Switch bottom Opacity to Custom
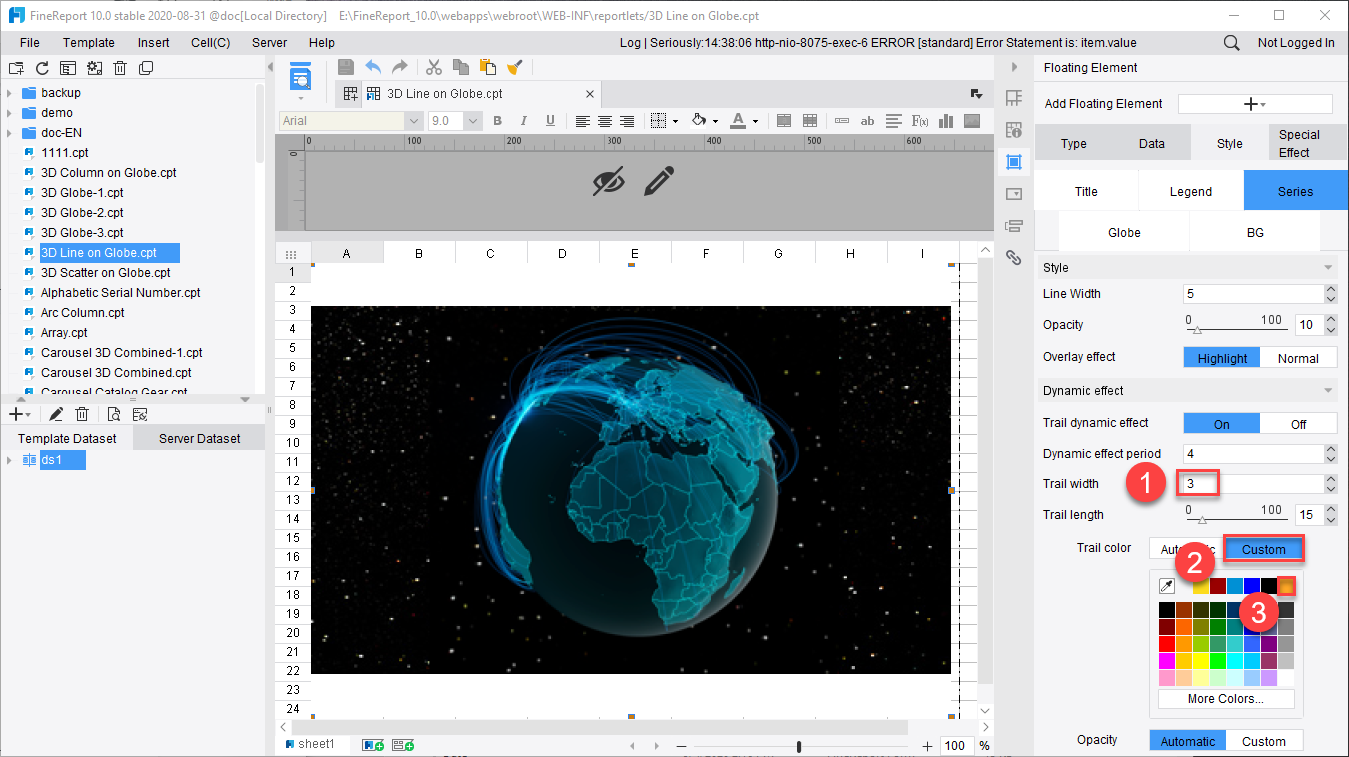The image size is (1349, 757). point(1264,741)
